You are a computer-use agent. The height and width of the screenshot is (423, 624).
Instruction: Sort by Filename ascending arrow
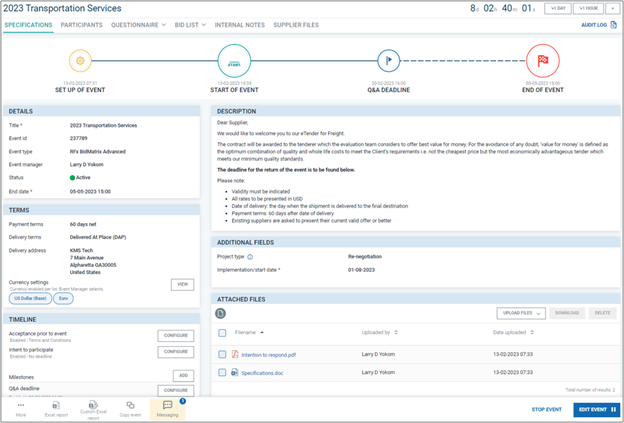point(262,332)
